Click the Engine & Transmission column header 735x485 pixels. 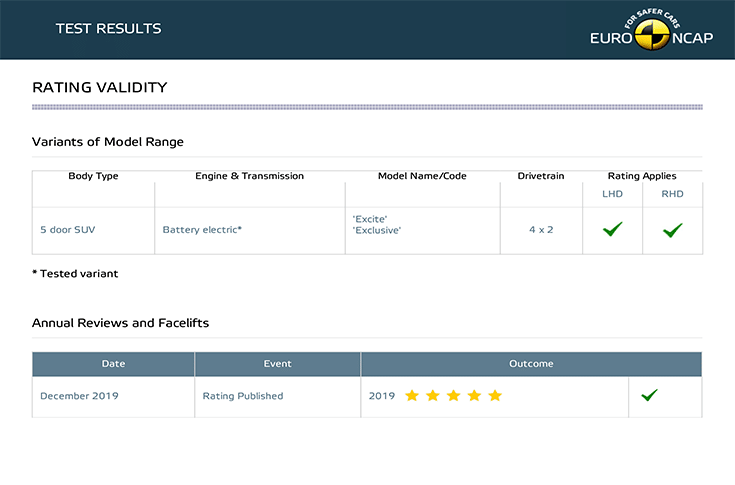pos(249,176)
